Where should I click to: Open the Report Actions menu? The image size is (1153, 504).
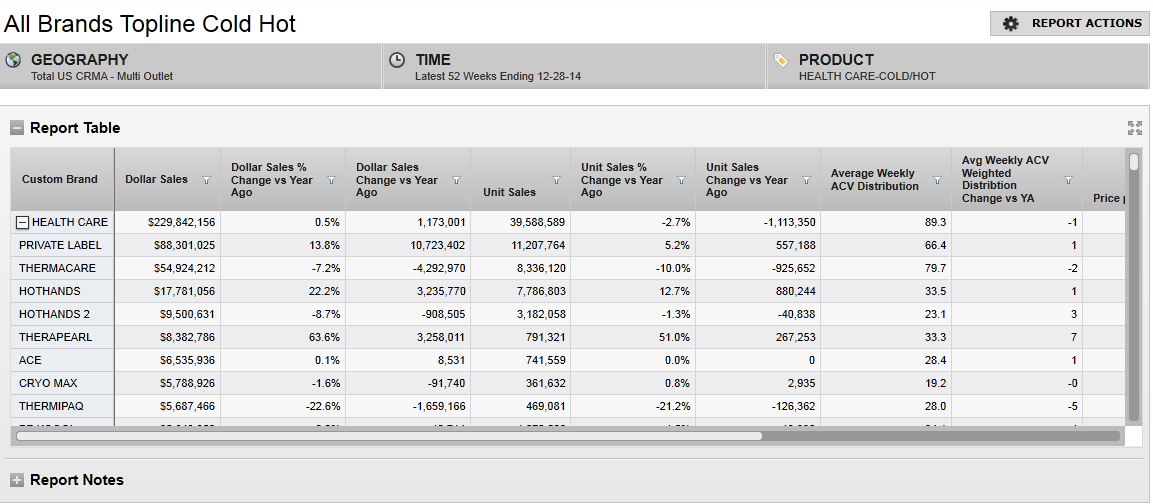1069,23
